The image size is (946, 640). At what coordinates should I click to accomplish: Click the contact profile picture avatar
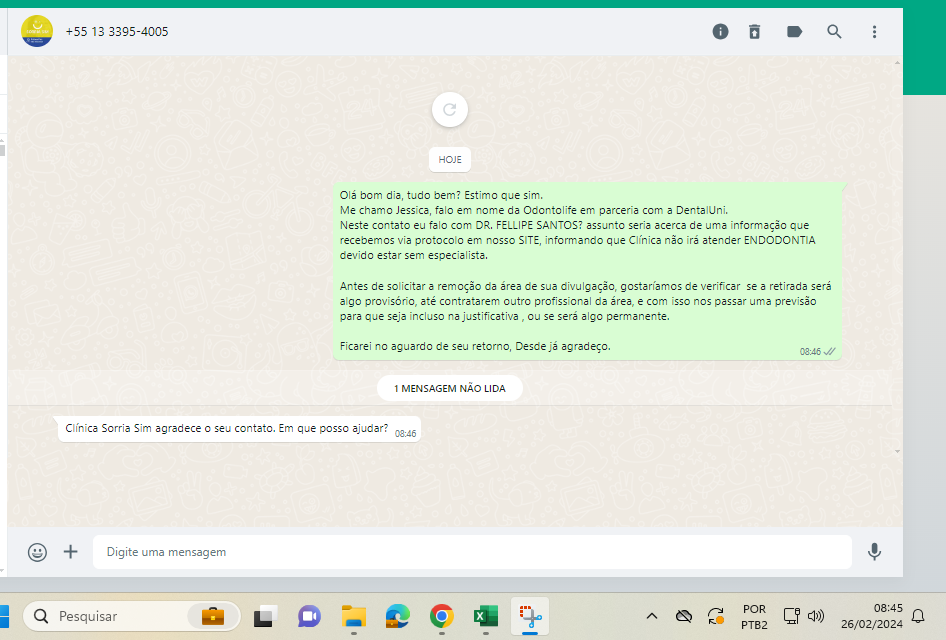[37, 31]
